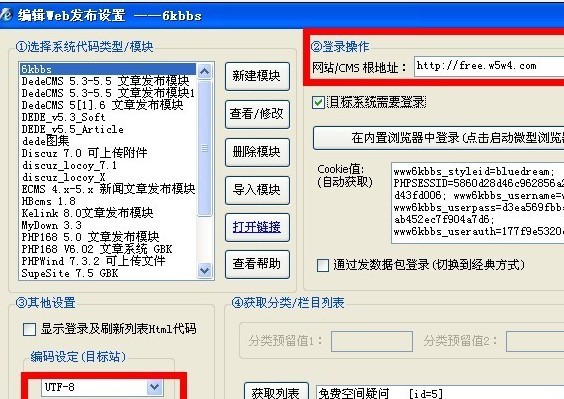The width and height of the screenshot is (564, 399).
Task: Click 查看帮助 button
Action: click(257, 264)
